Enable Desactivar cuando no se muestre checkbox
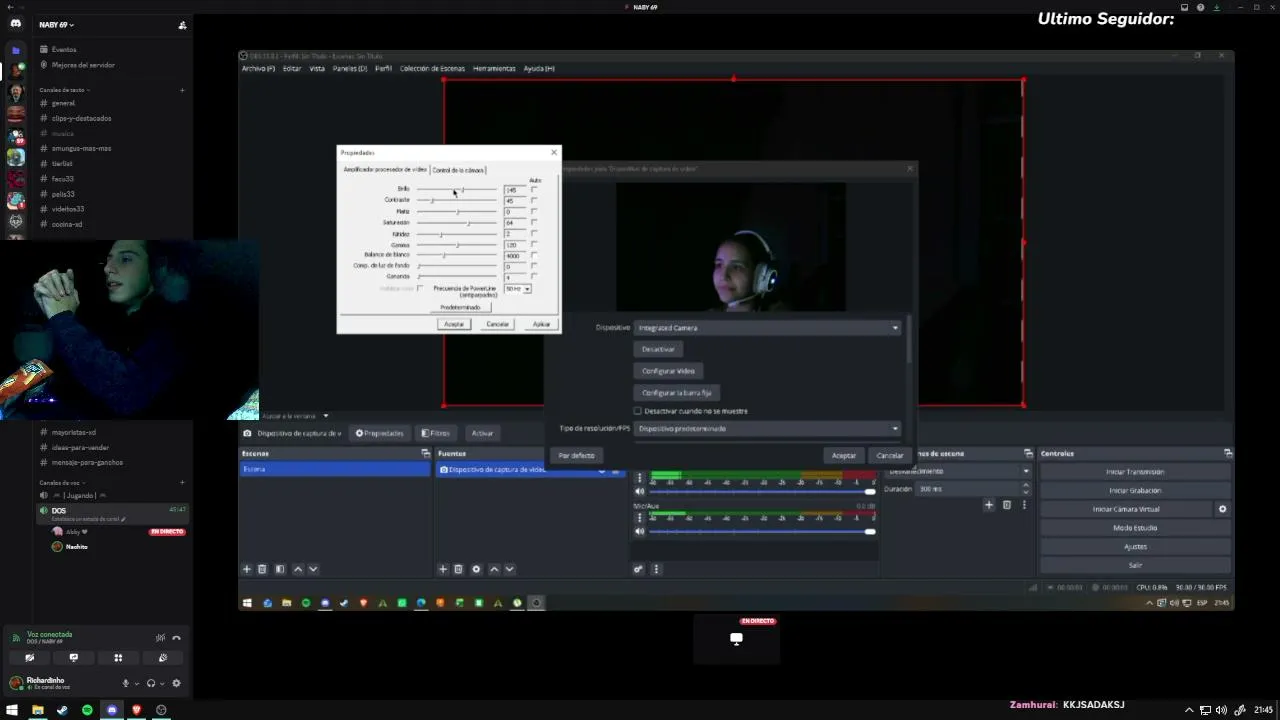This screenshot has height=720, width=1280. (638, 411)
